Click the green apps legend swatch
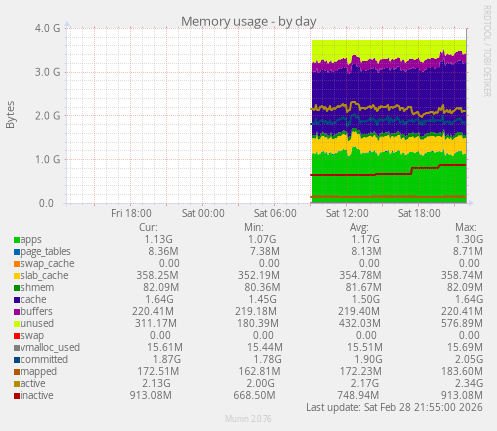The height and width of the screenshot is (431, 497). [x=17, y=240]
